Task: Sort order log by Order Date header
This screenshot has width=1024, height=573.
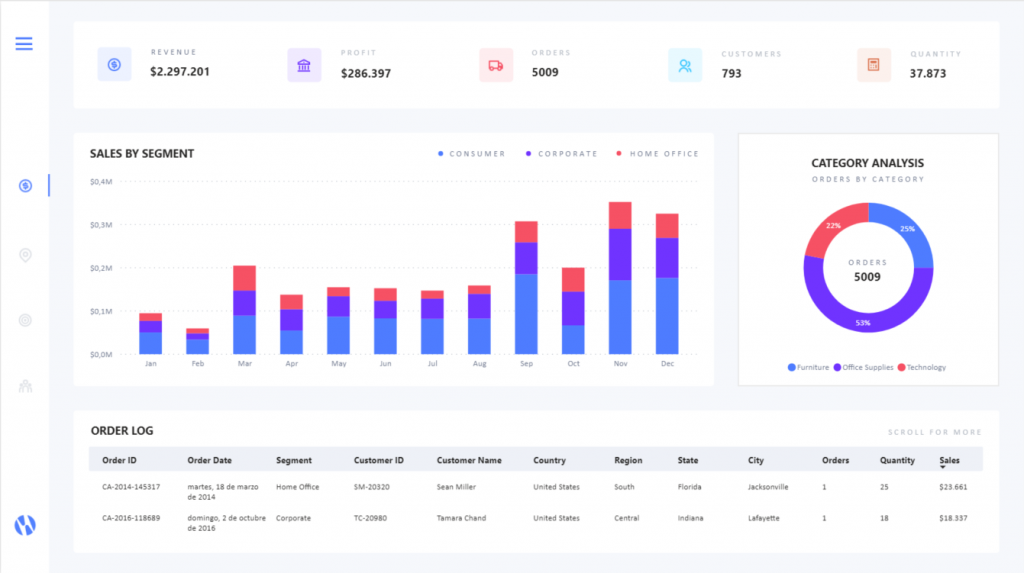Action: coord(209,461)
